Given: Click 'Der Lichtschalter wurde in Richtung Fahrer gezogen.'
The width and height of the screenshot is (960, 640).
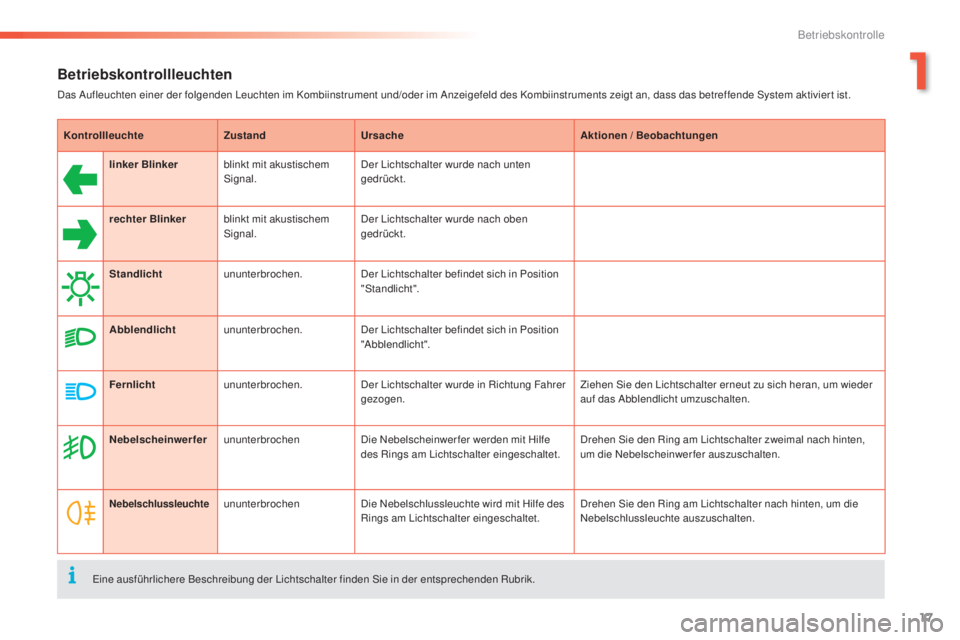Looking at the screenshot, I should (x=463, y=392).
